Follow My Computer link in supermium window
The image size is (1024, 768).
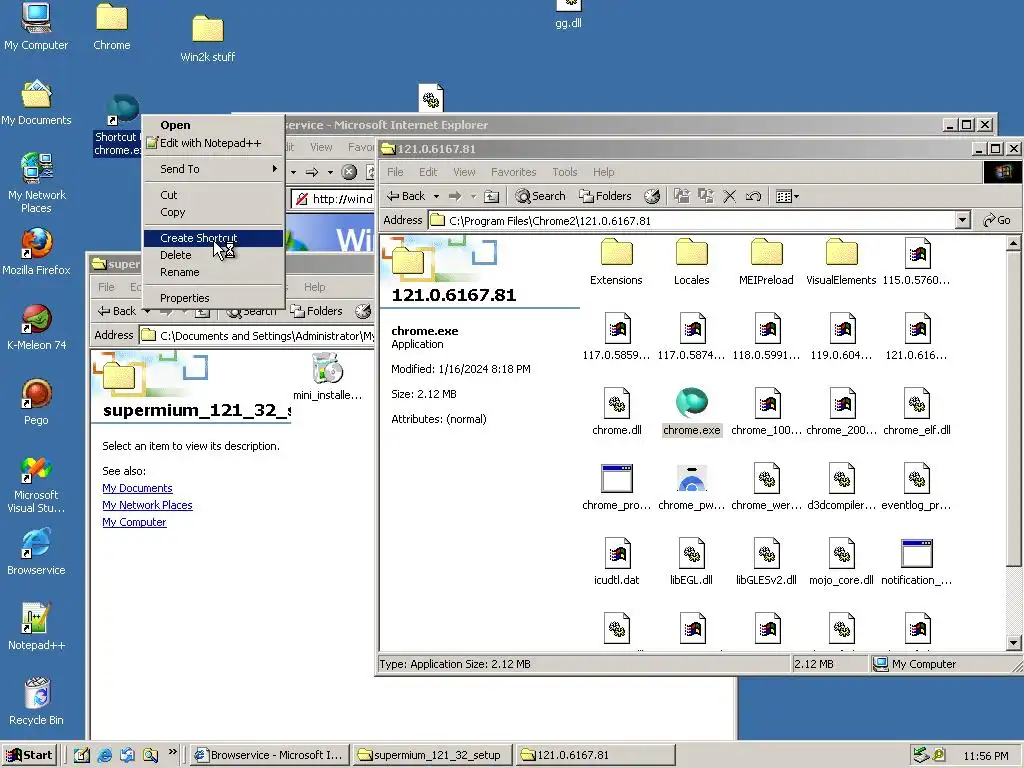point(134,522)
